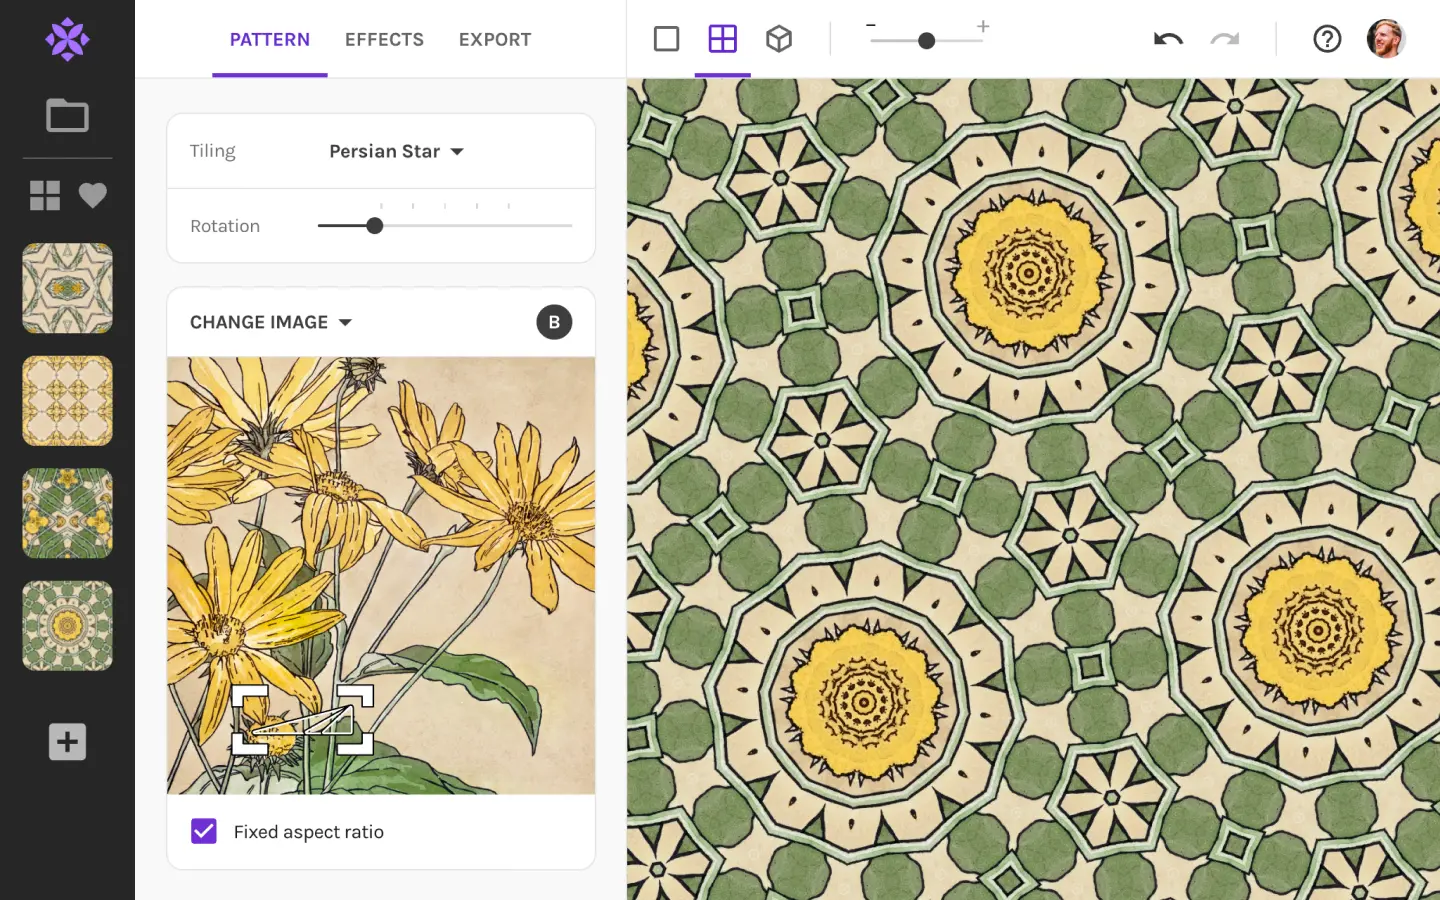Screen dimensions: 1440x900
Task: Click the Rotation slider handle
Action: [375, 226]
